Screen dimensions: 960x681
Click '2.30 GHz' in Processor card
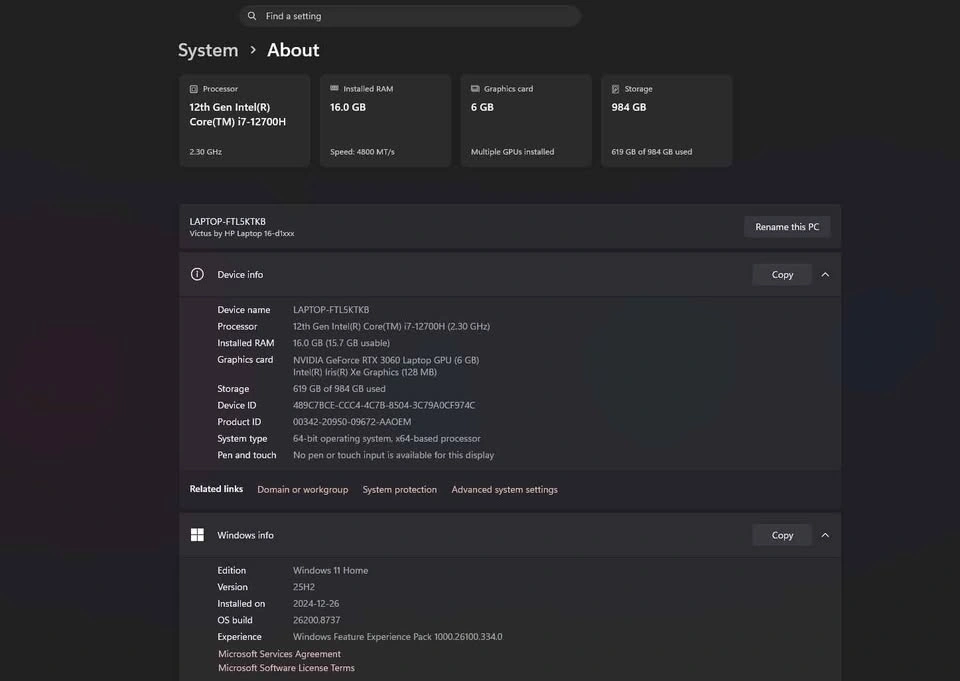pyautogui.click(x=206, y=152)
